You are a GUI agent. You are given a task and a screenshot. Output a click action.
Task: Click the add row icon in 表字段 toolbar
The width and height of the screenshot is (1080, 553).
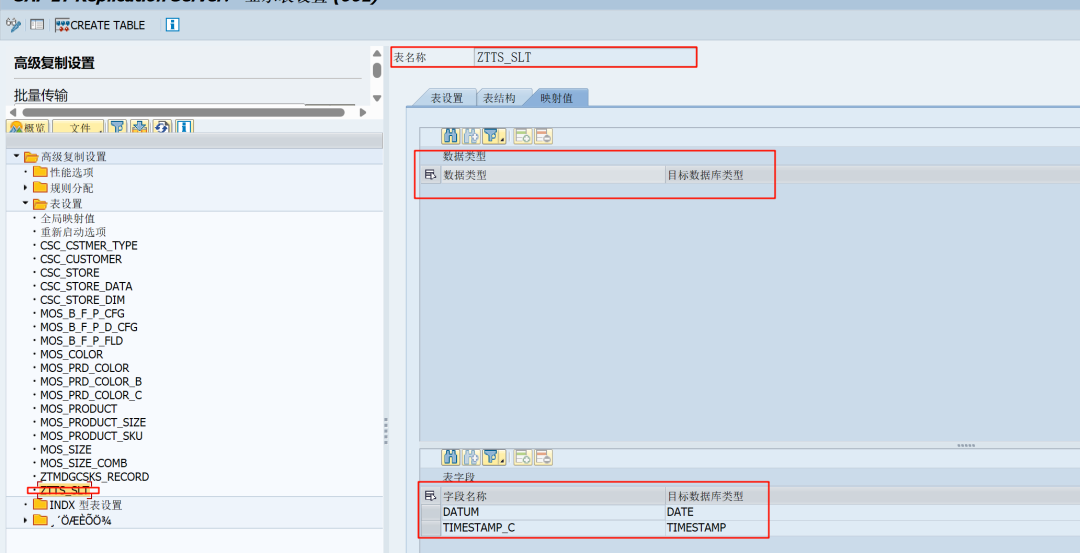[x=523, y=457]
